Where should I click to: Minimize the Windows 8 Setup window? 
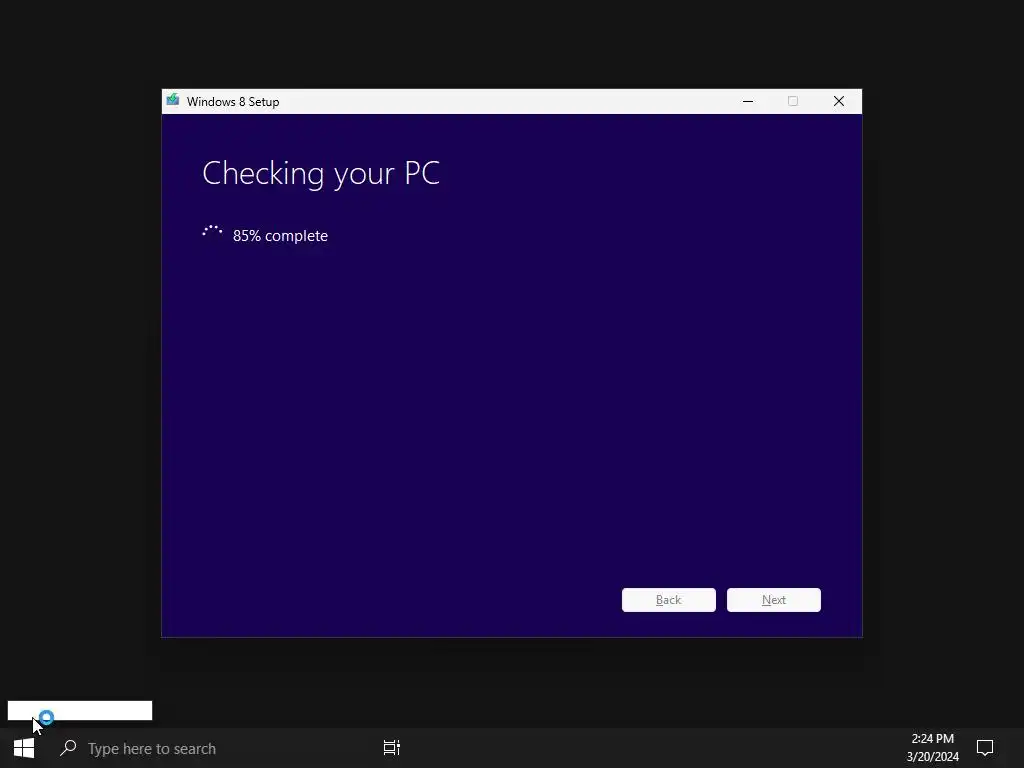pos(748,101)
